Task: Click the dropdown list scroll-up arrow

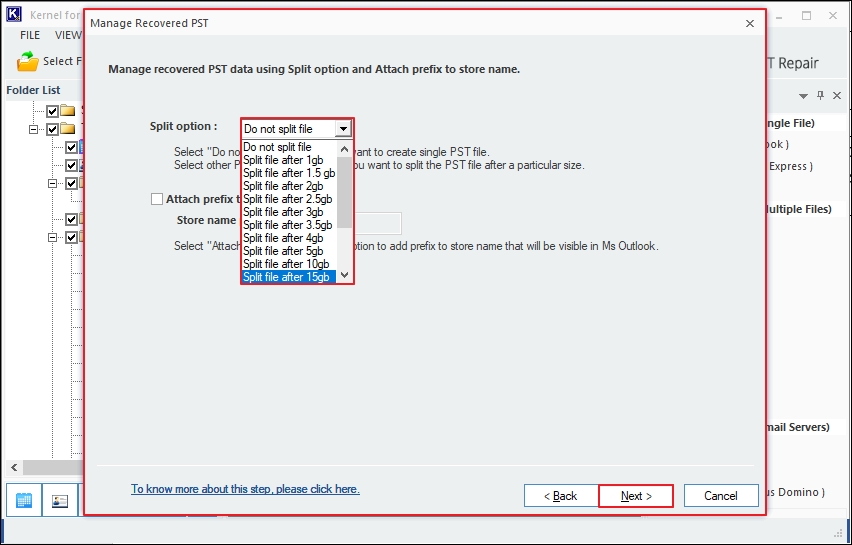Action: click(344, 148)
